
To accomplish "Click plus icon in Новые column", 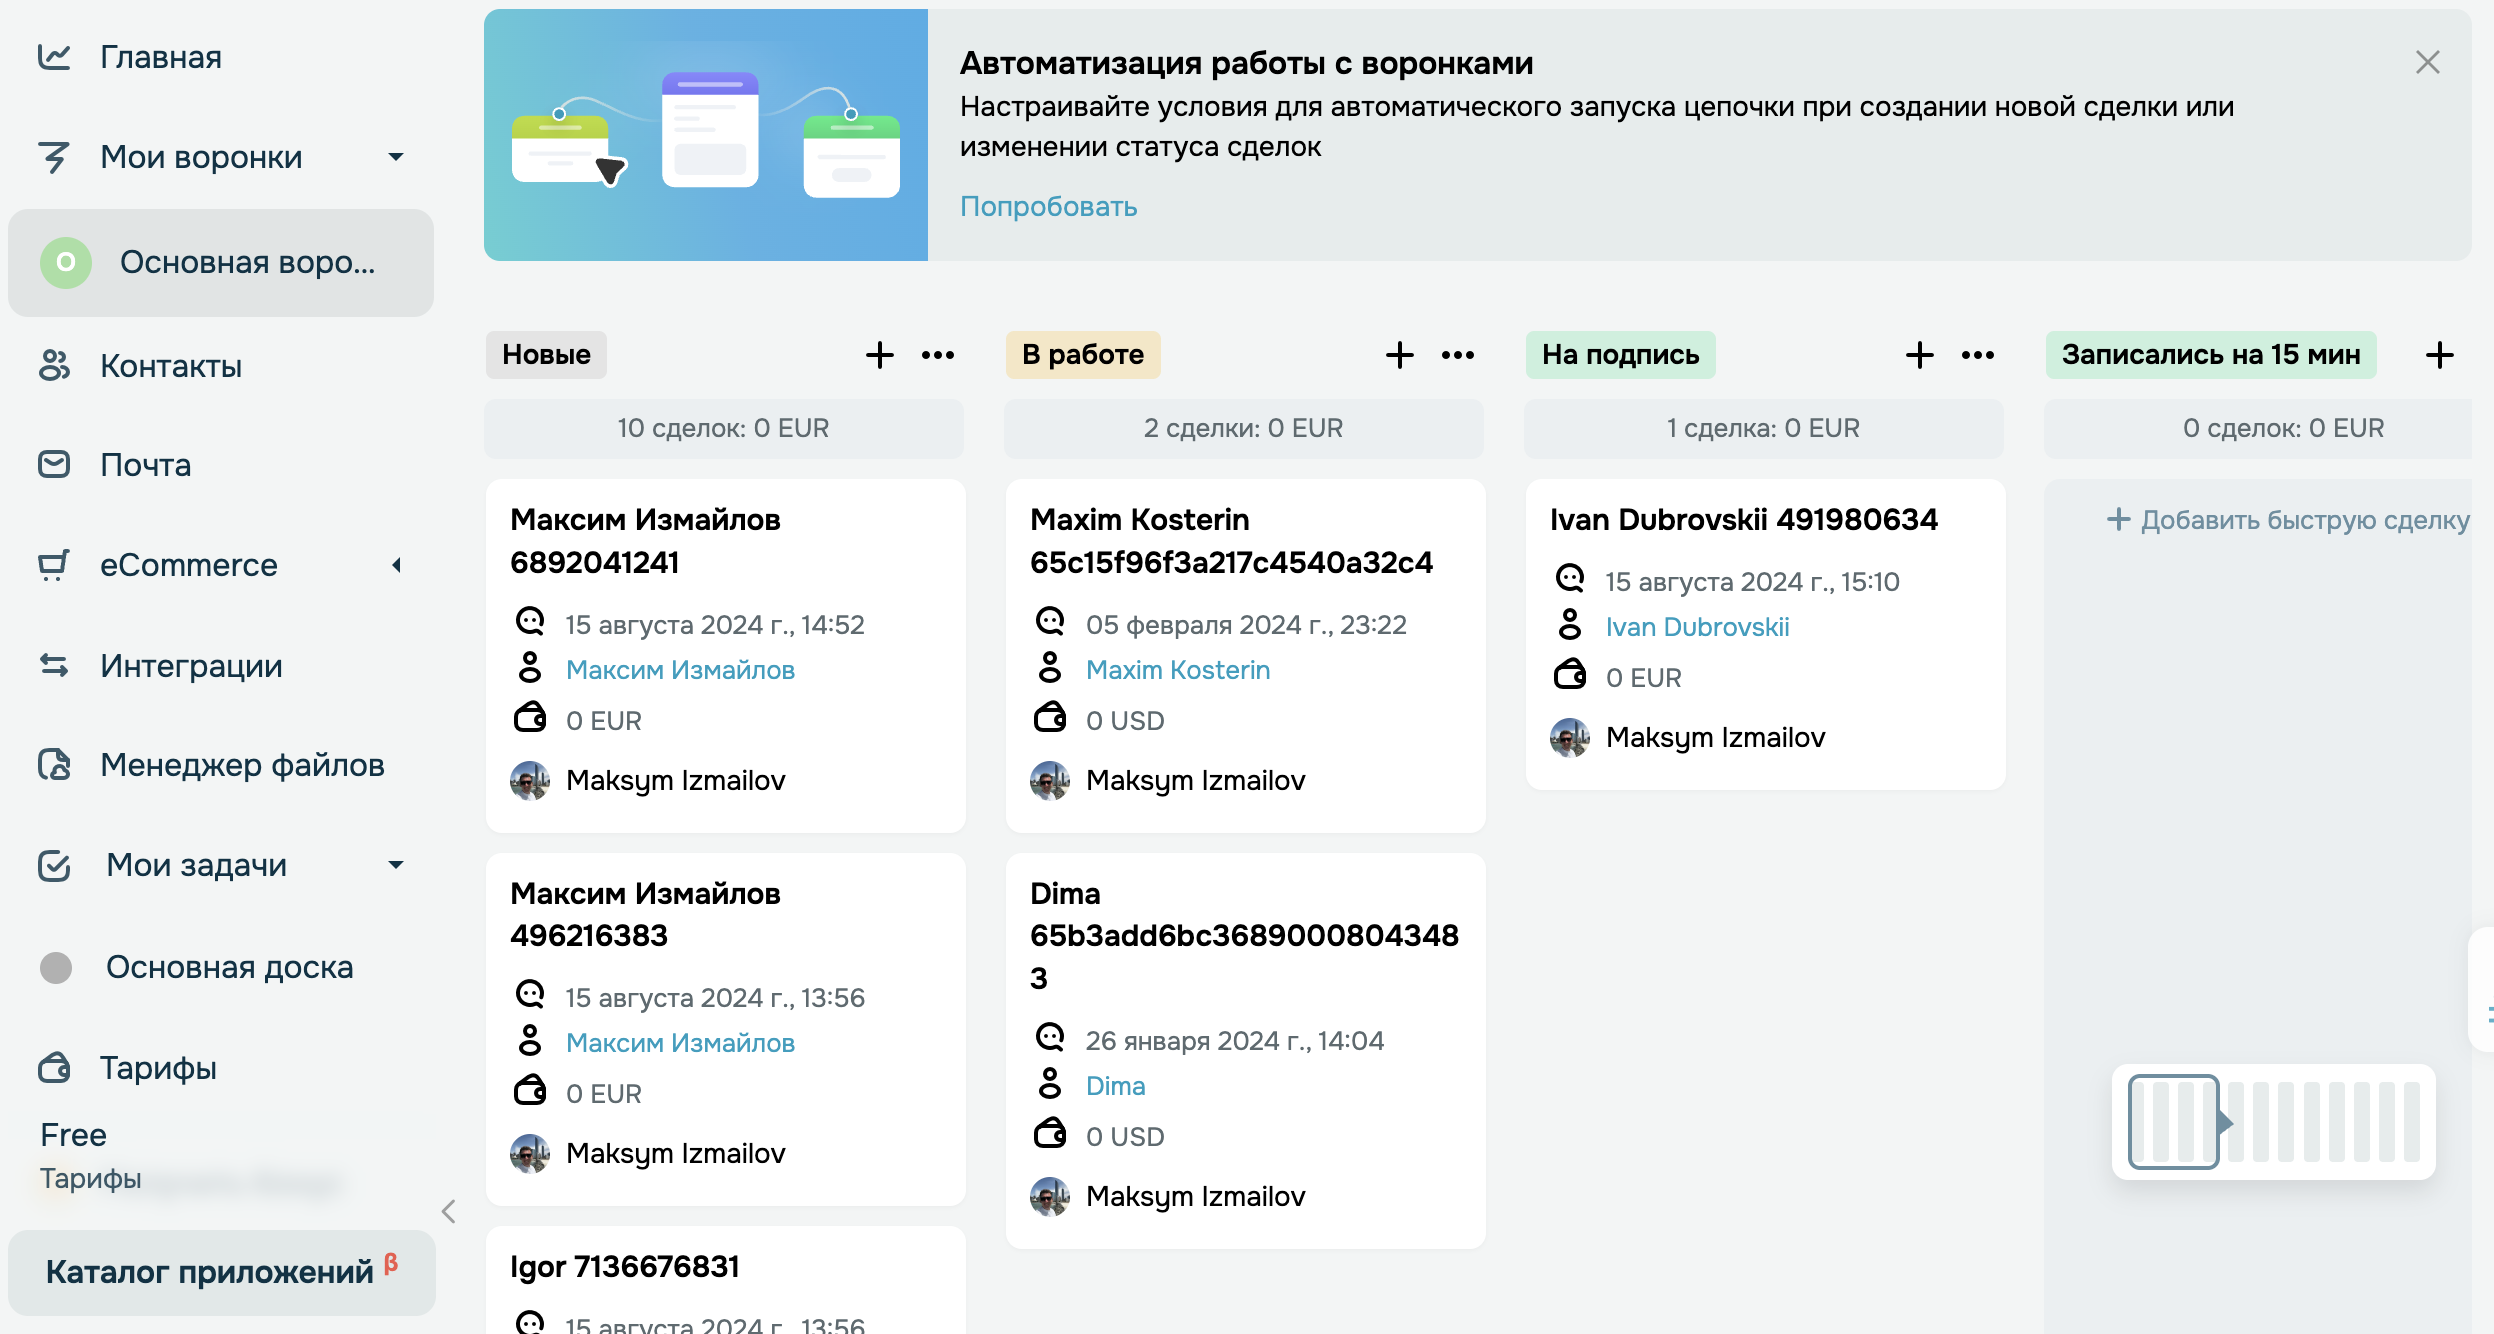I will coord(879,355).
